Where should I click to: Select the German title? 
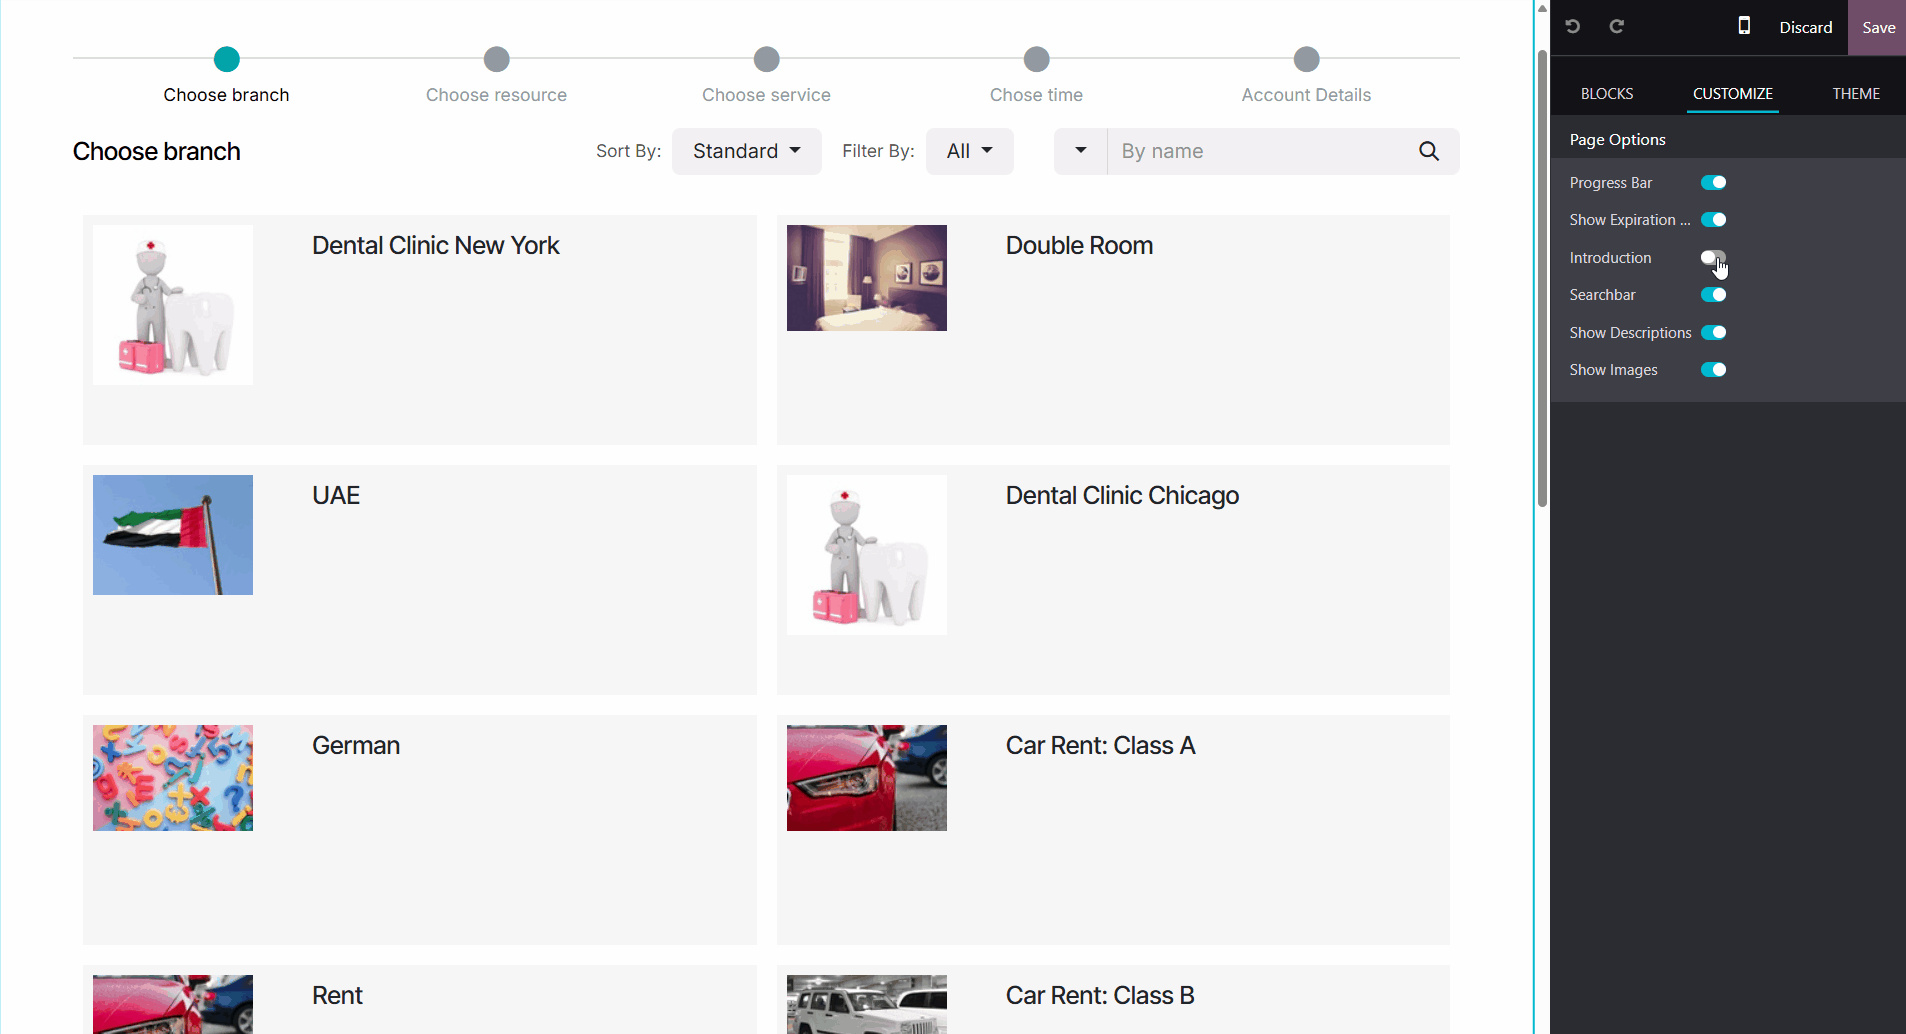pos(356,746)
